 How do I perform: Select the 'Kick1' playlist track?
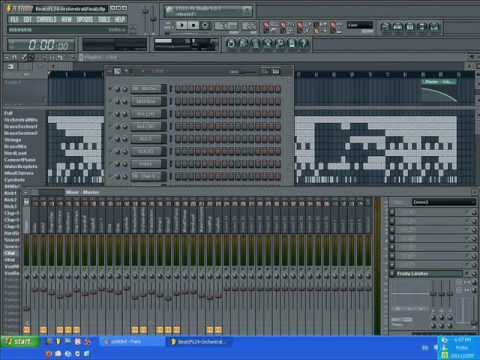pyautogui.click(x=10, y=193)
